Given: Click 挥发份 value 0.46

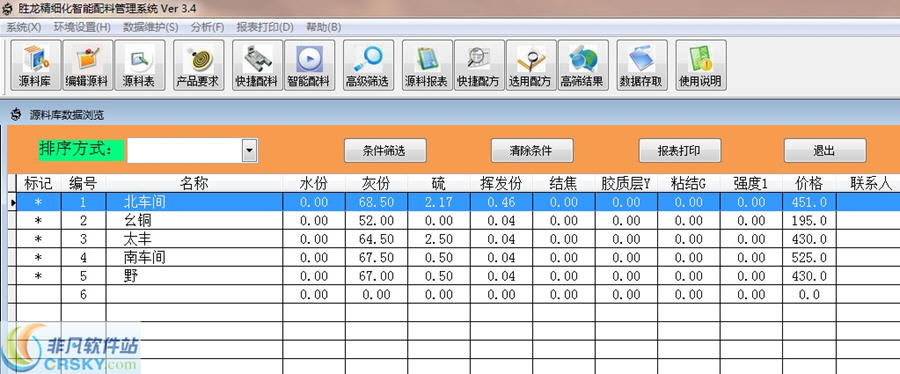Looking at the screenshot, I should tap(501, 202).
